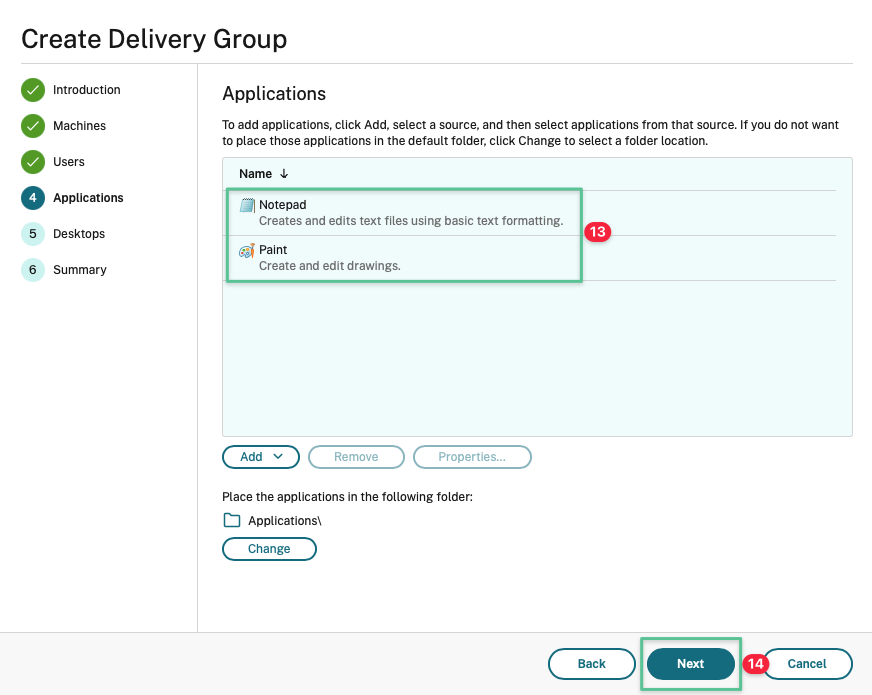Image resolution: width=872 pixels, height=695 pixels.
Task: Click the step 5 number circle
Action: (33, 234)
